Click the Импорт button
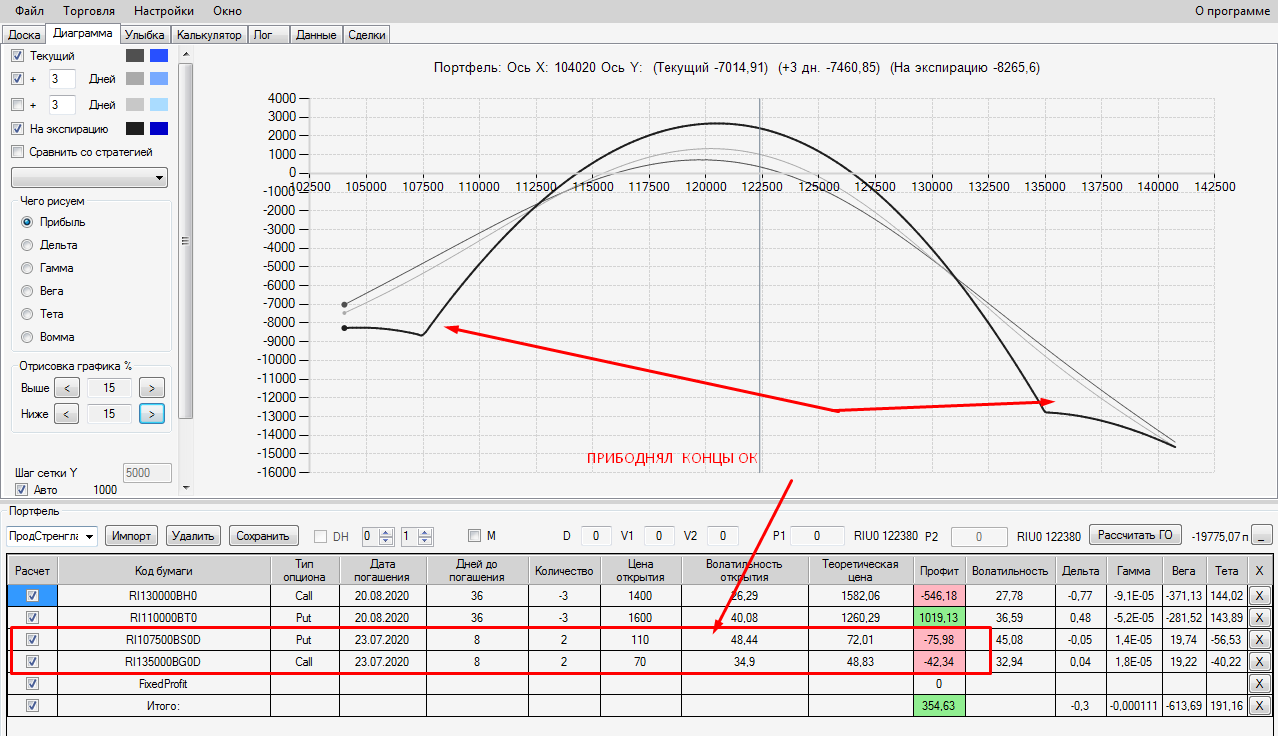Viewport: 1278px width, 736px height. click(132, 536)
